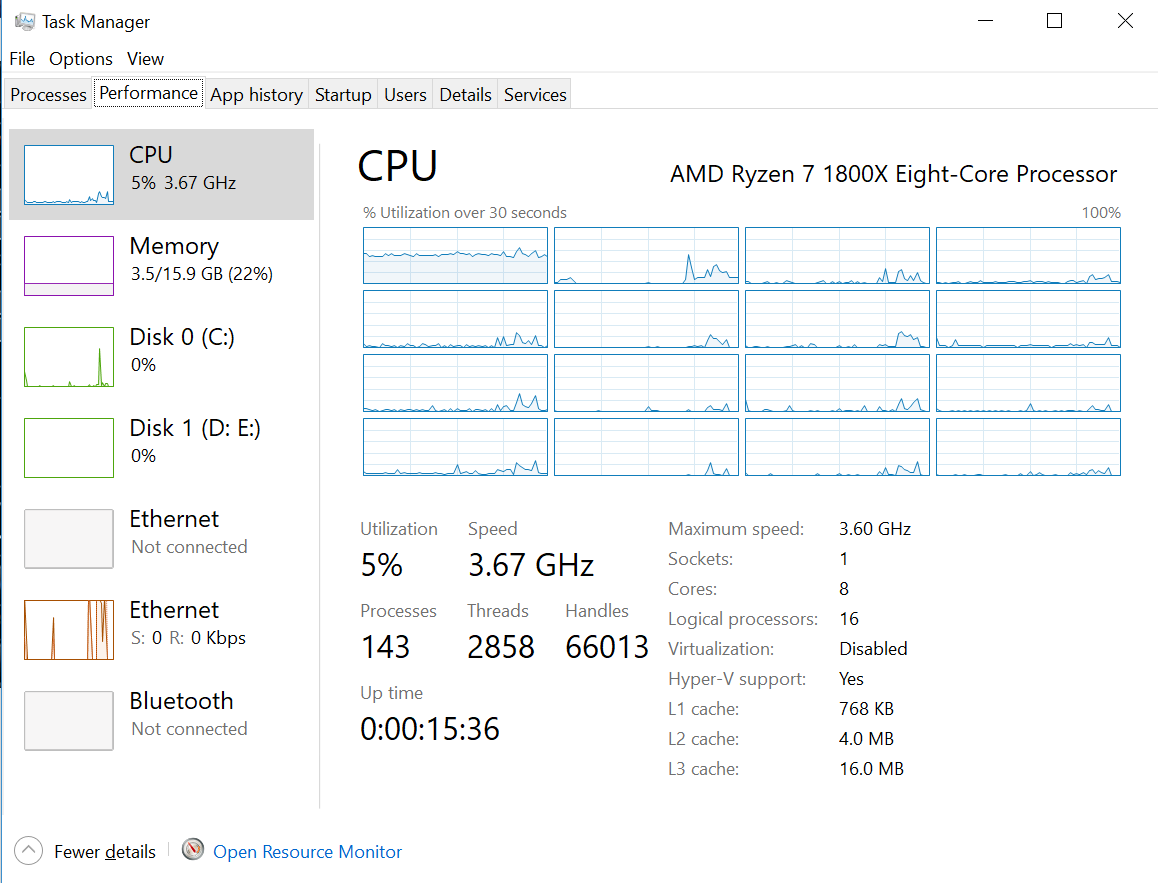Click the Resource Monitor icon
This screenshot has width=1158, height=883.
[x=193, y=851]
